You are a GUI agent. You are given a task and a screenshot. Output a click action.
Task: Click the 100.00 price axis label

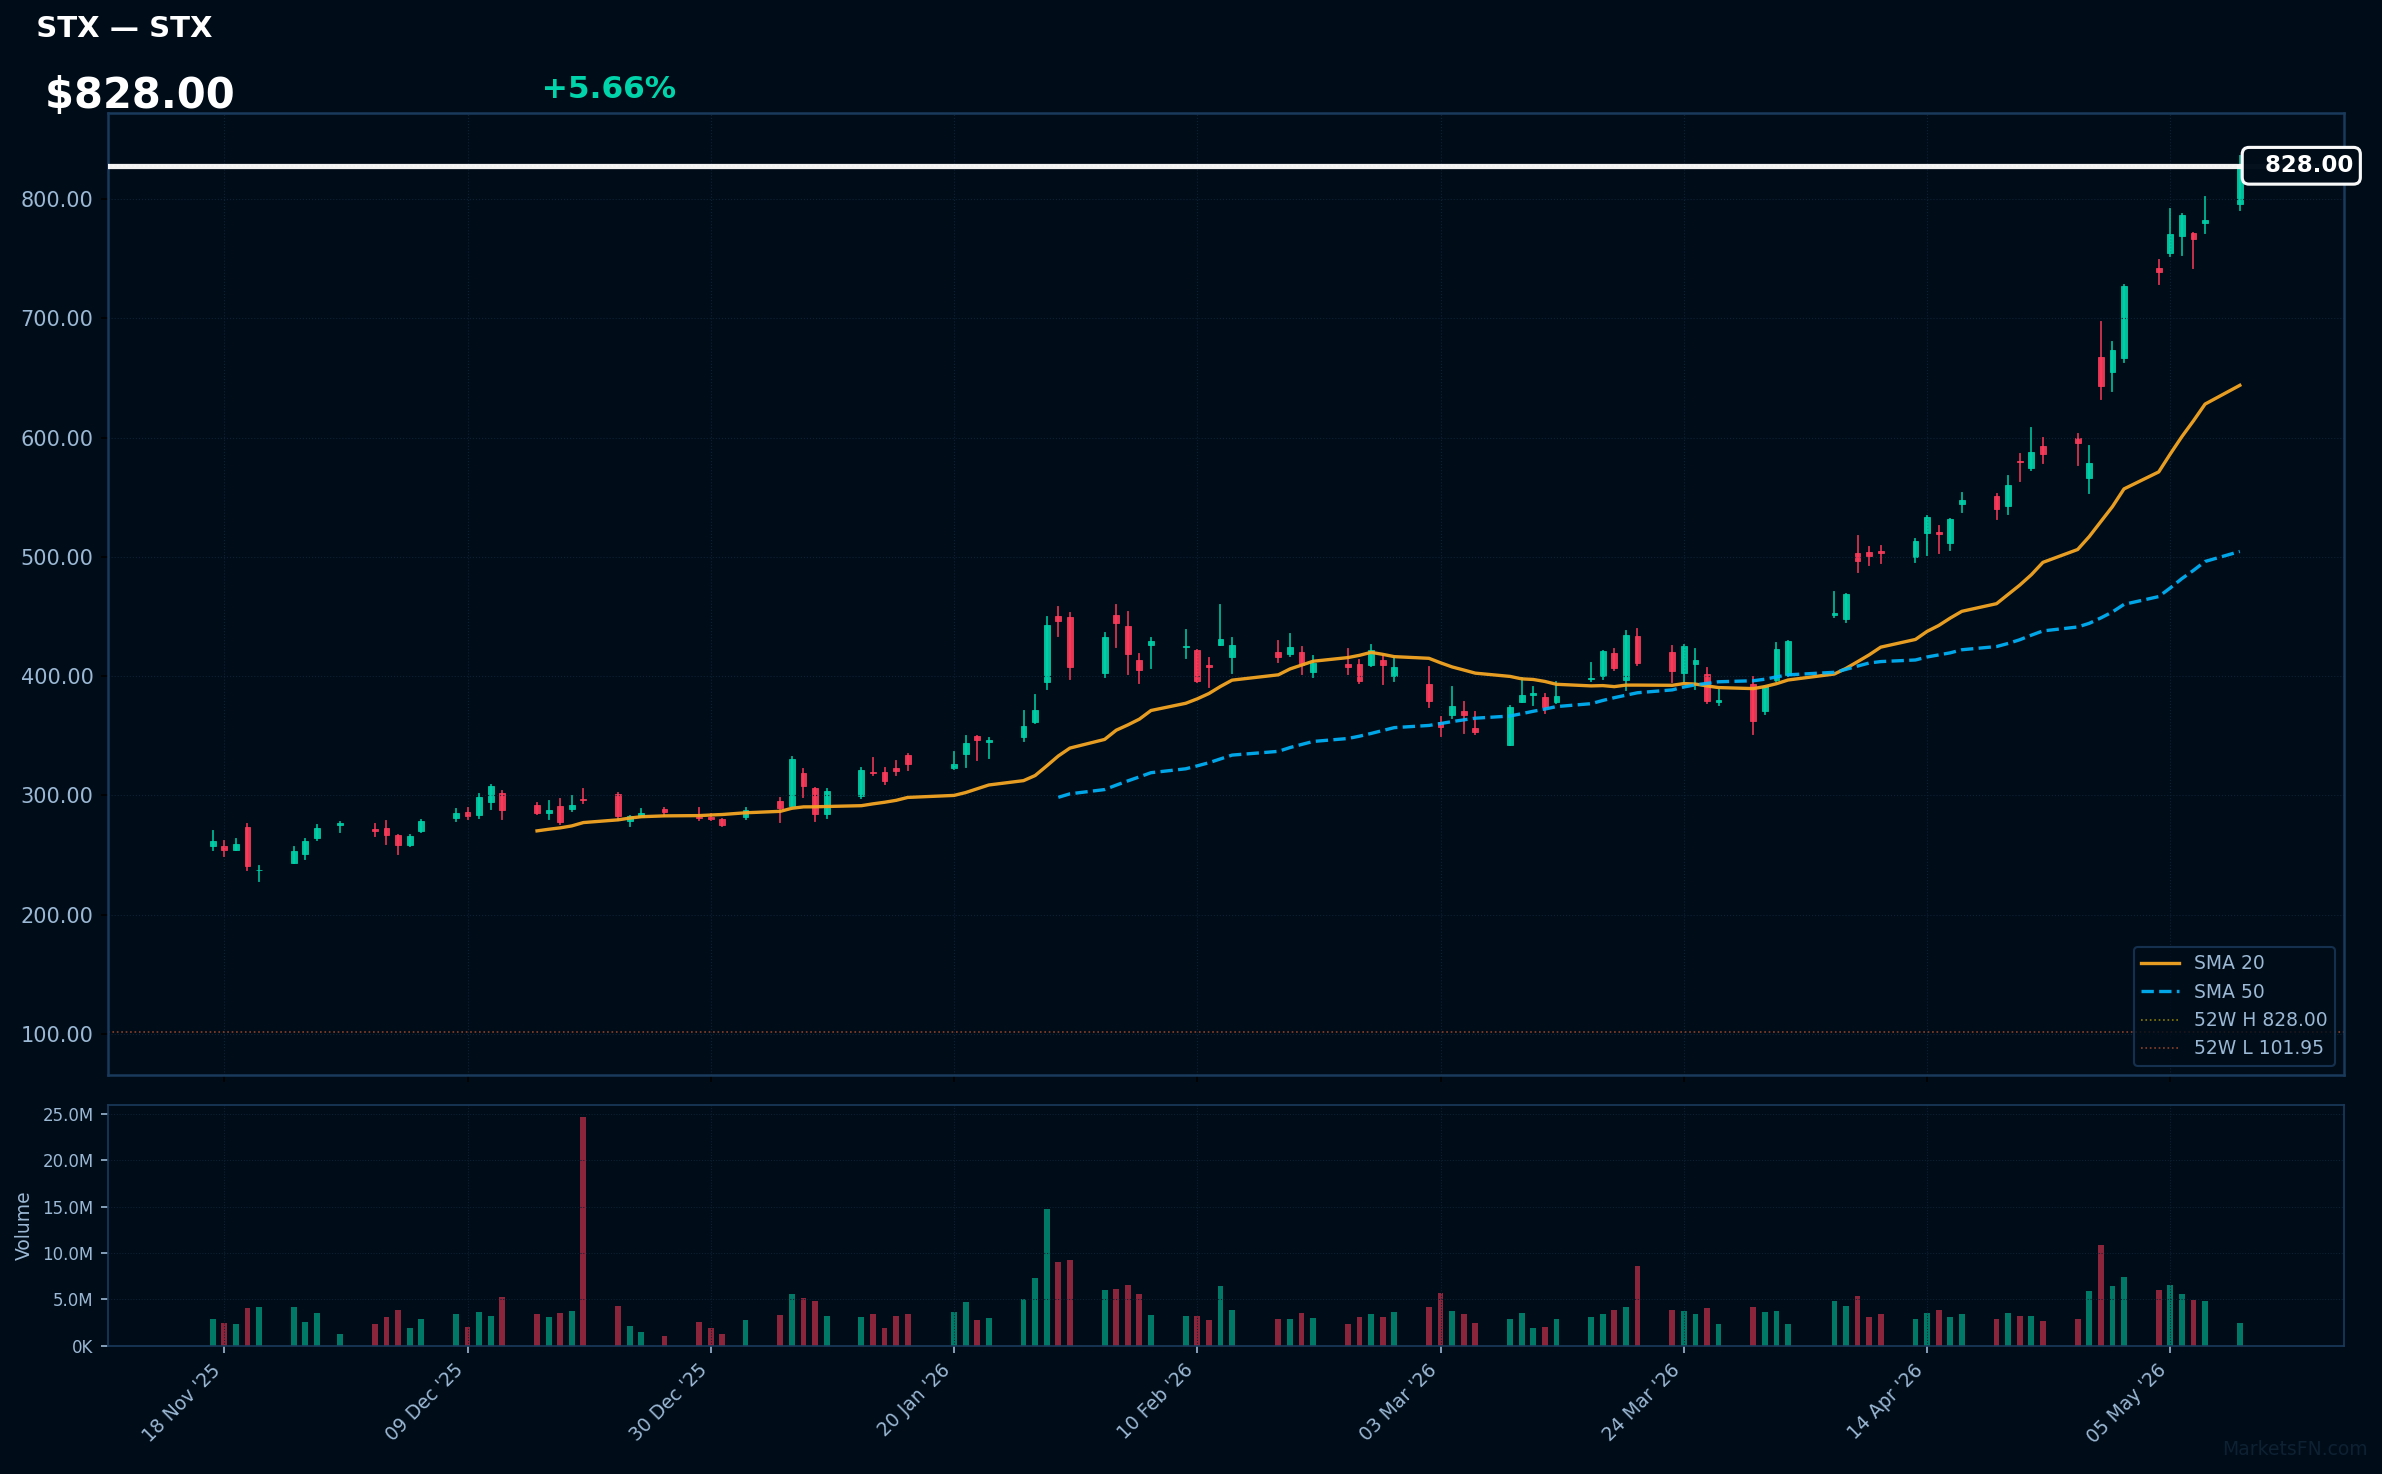[57, 1034]
